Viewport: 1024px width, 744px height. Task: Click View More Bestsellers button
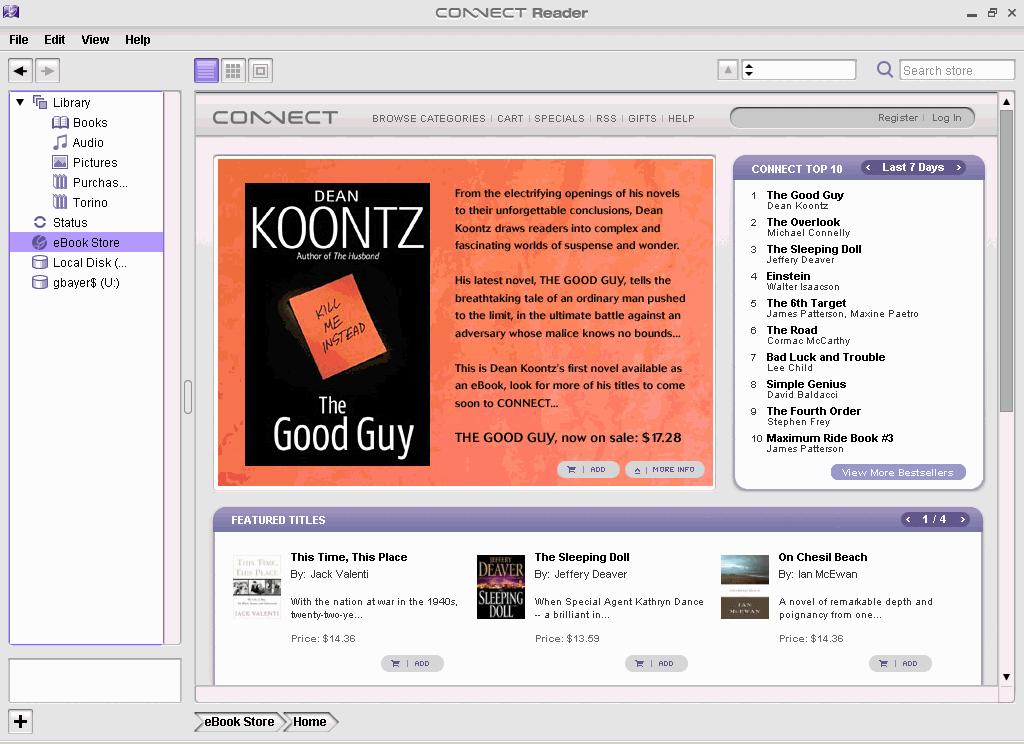(897, 472)
